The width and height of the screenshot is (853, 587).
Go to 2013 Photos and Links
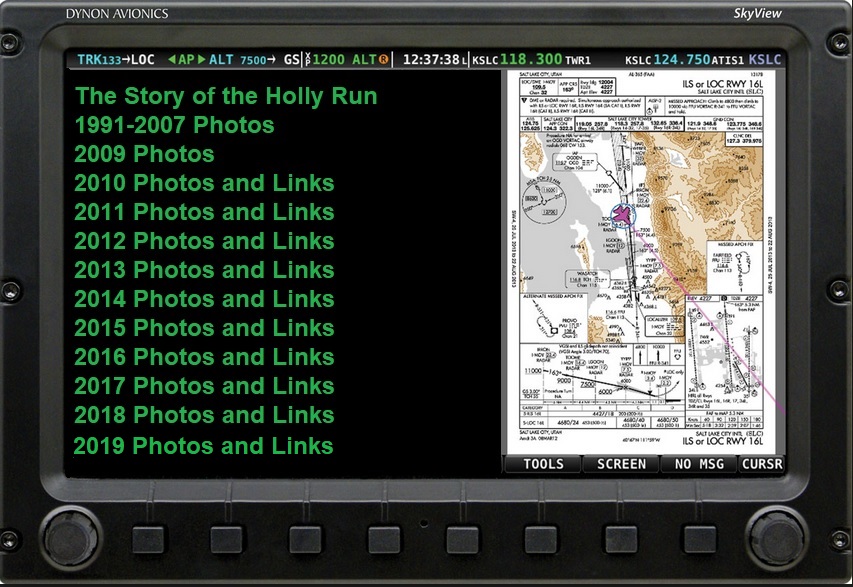coord(204,270)
